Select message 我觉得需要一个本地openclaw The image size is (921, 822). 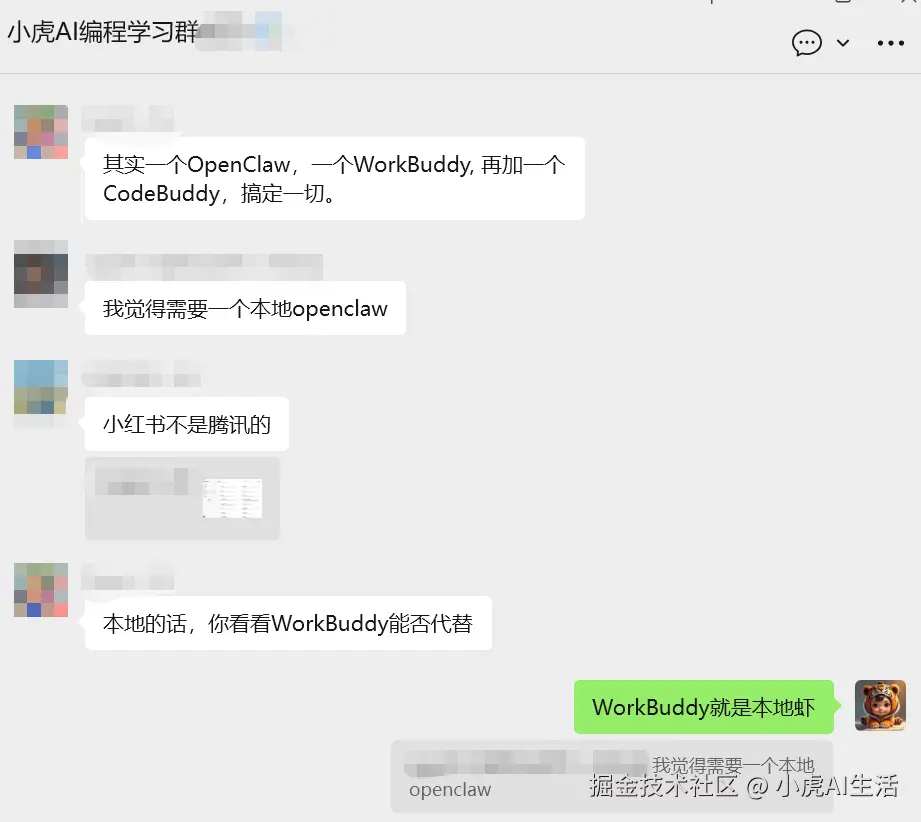click(x=245, y=308)
